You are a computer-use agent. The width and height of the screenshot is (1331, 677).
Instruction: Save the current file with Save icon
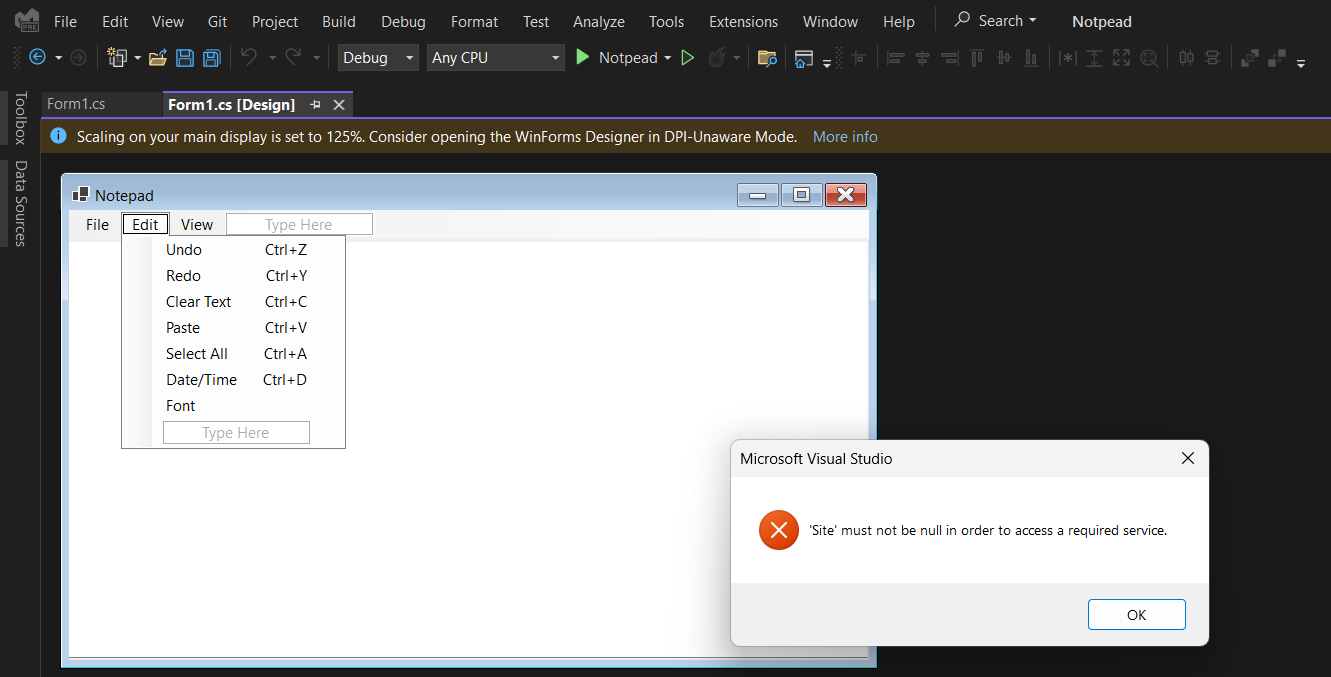(x=185, y=58)
